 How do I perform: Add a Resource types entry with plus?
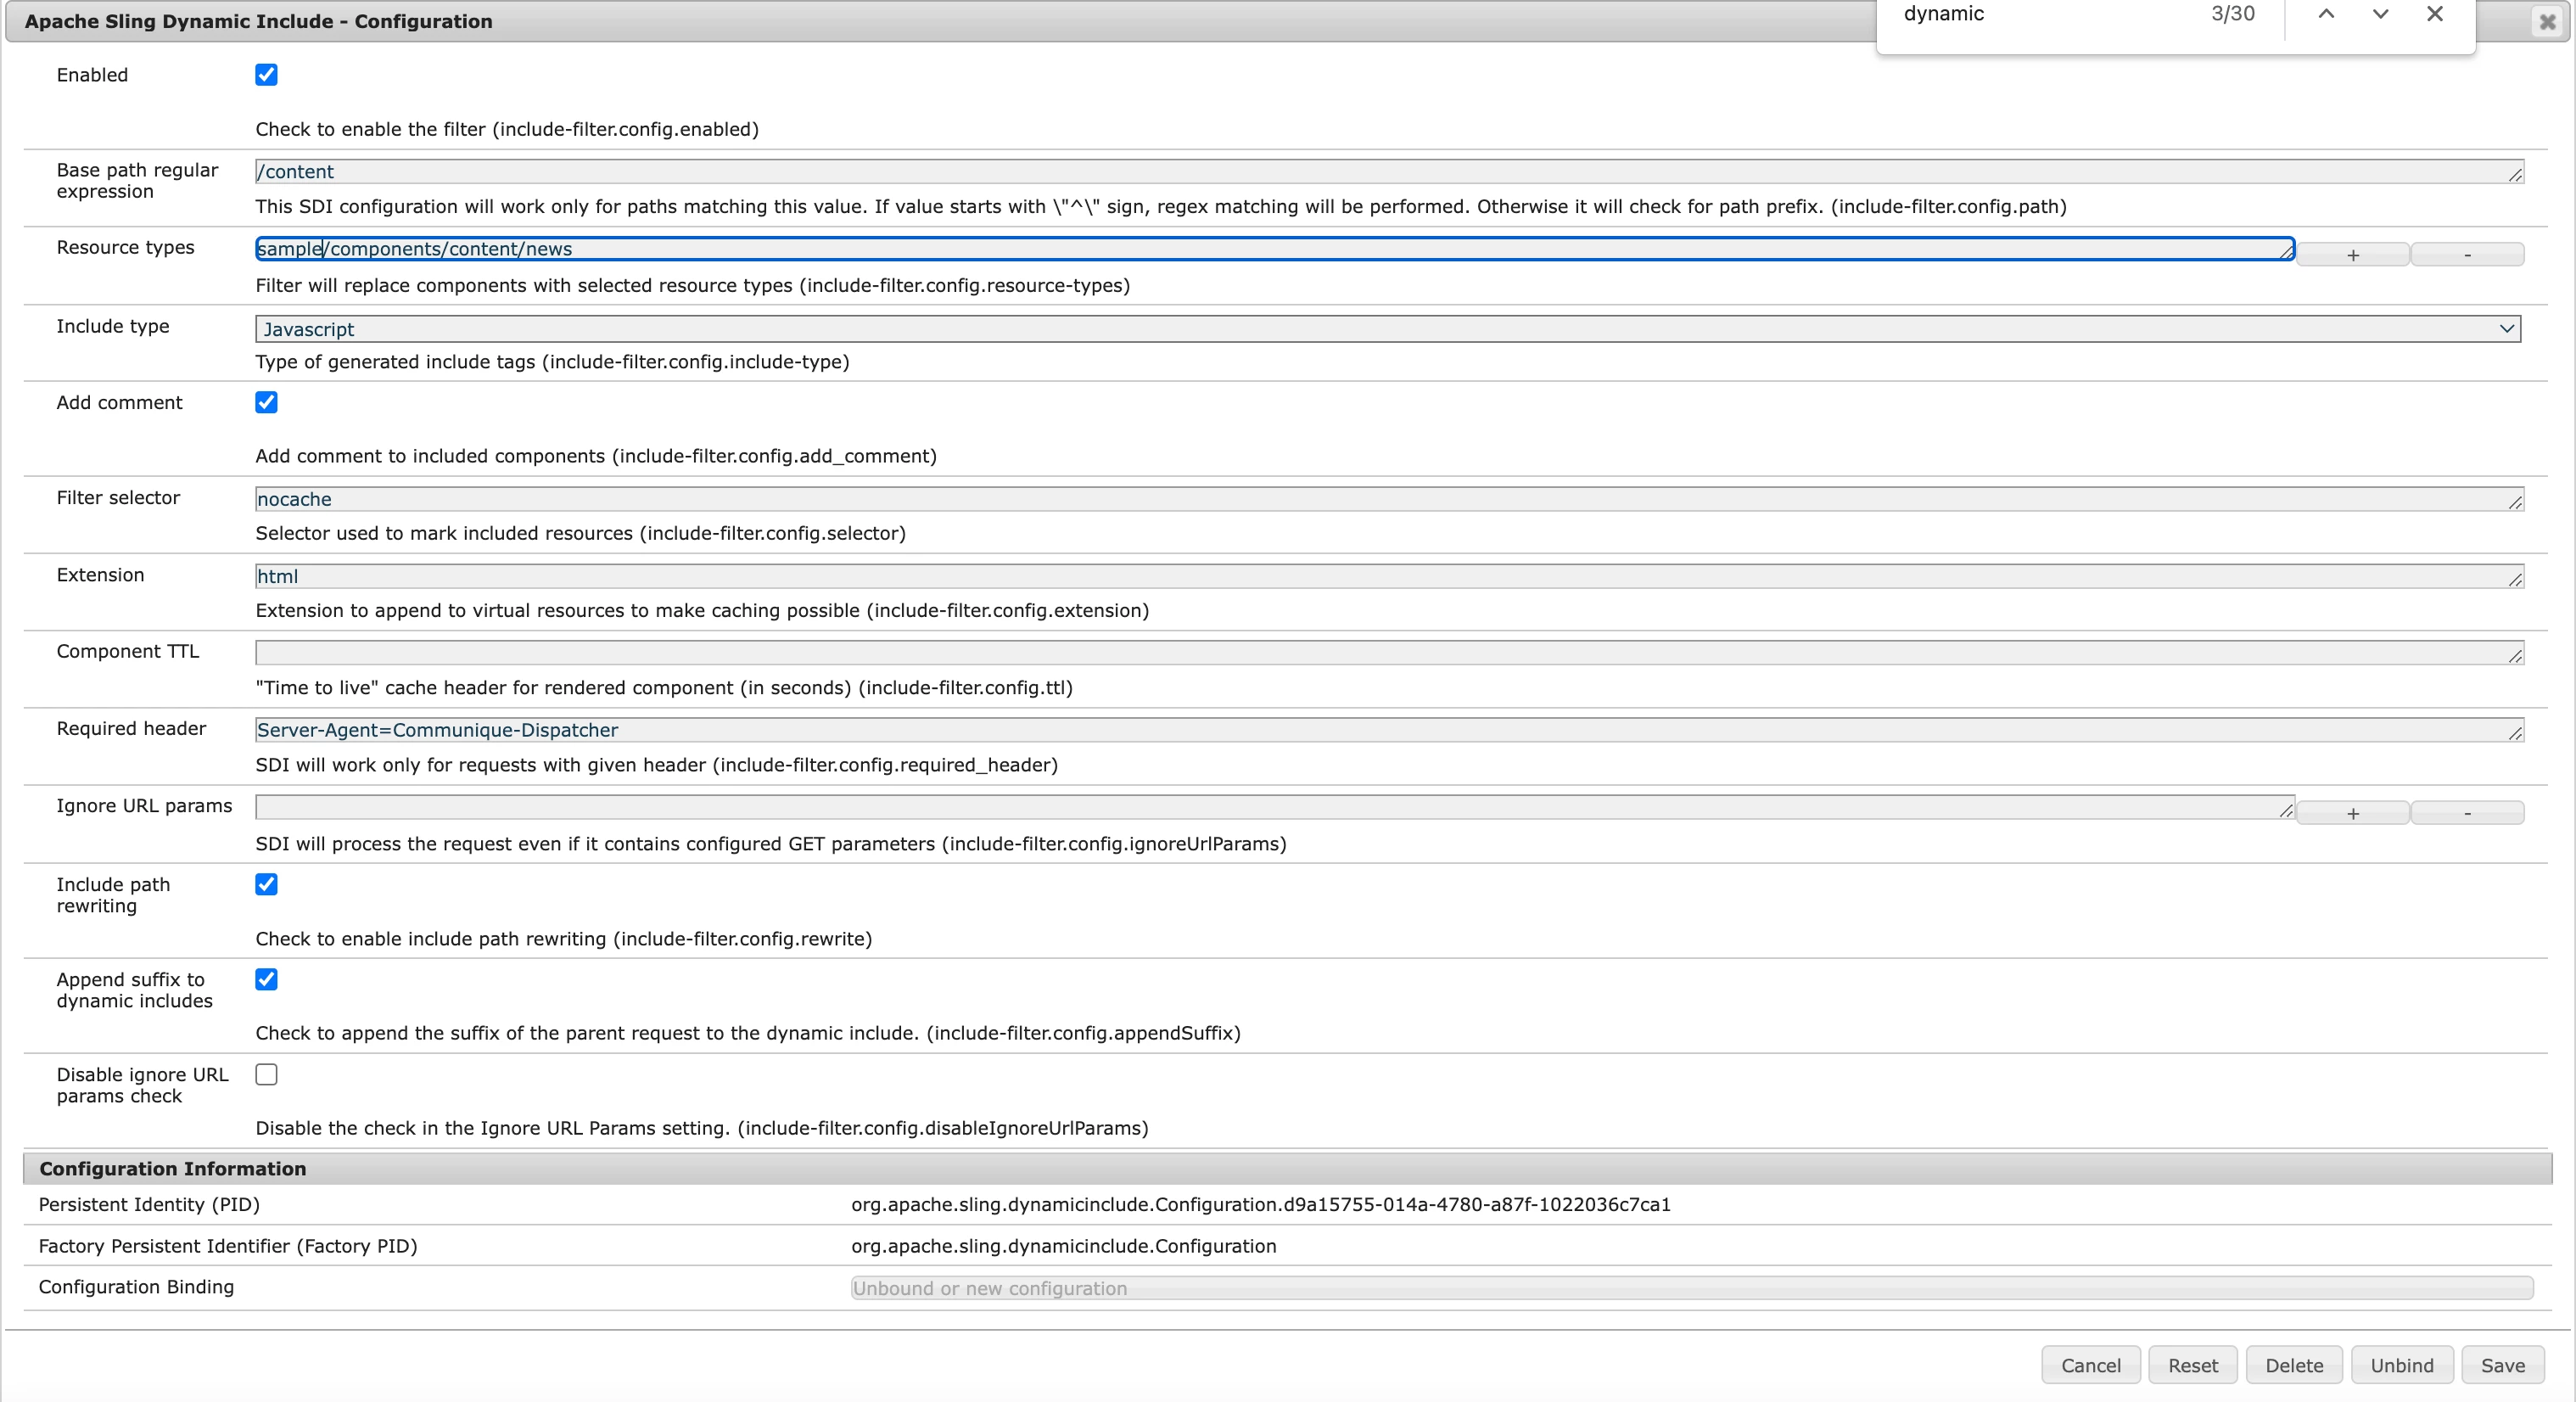pyautogui.click(x=2352, y=255)
